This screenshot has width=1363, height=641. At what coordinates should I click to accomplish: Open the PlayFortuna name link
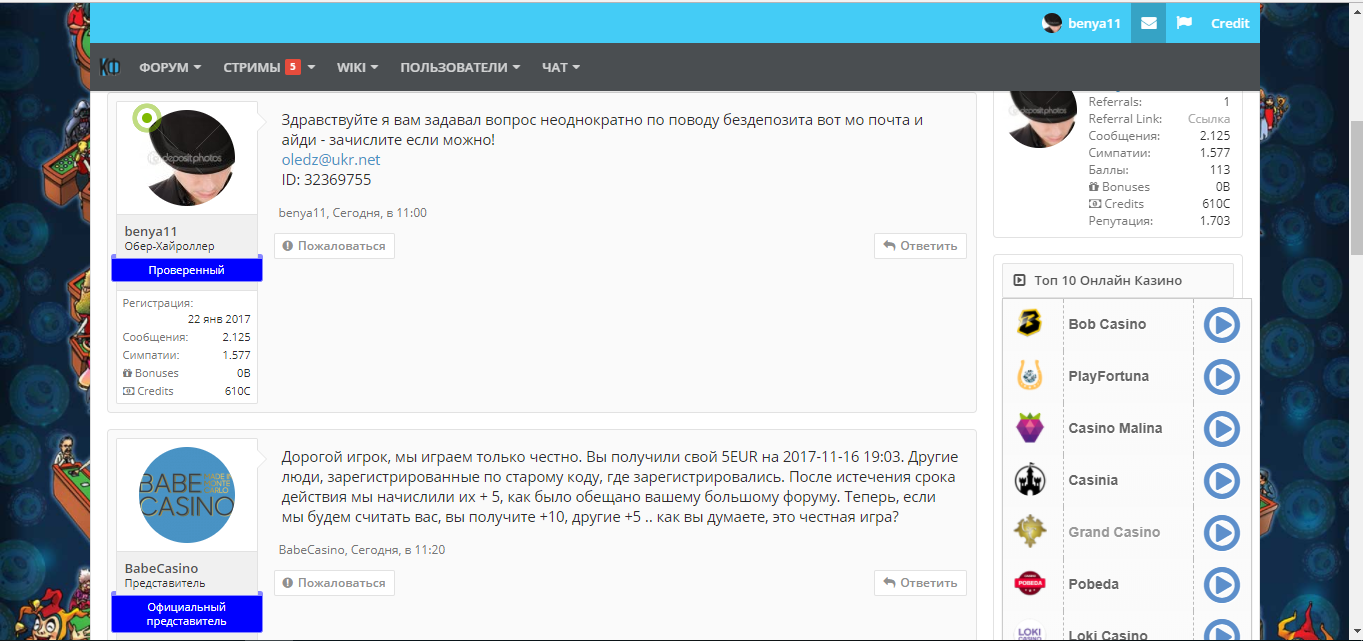[1108, 376]
